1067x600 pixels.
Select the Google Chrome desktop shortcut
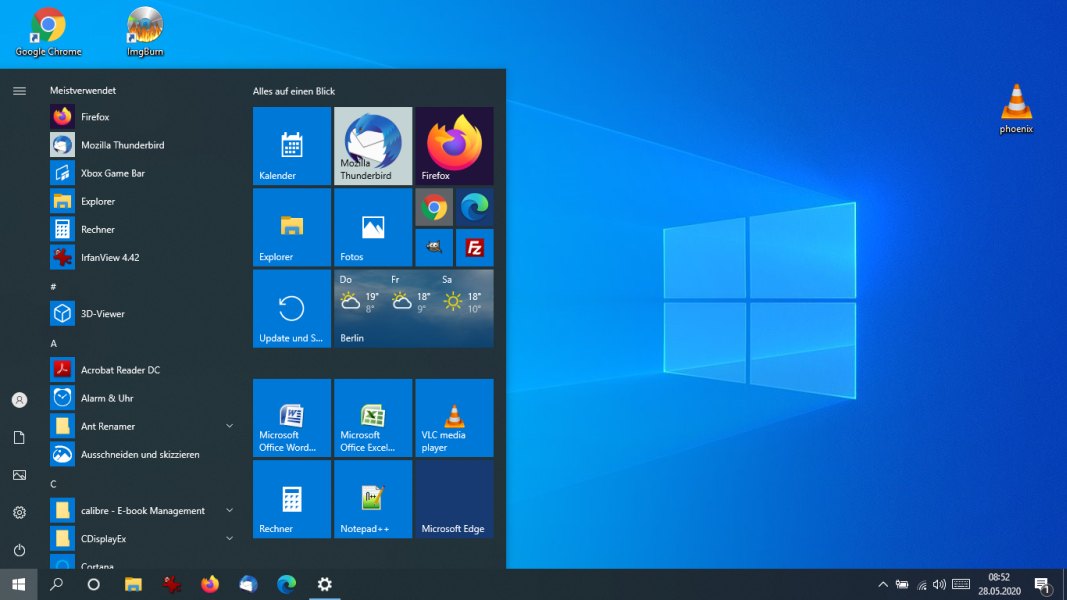point(48,32)
